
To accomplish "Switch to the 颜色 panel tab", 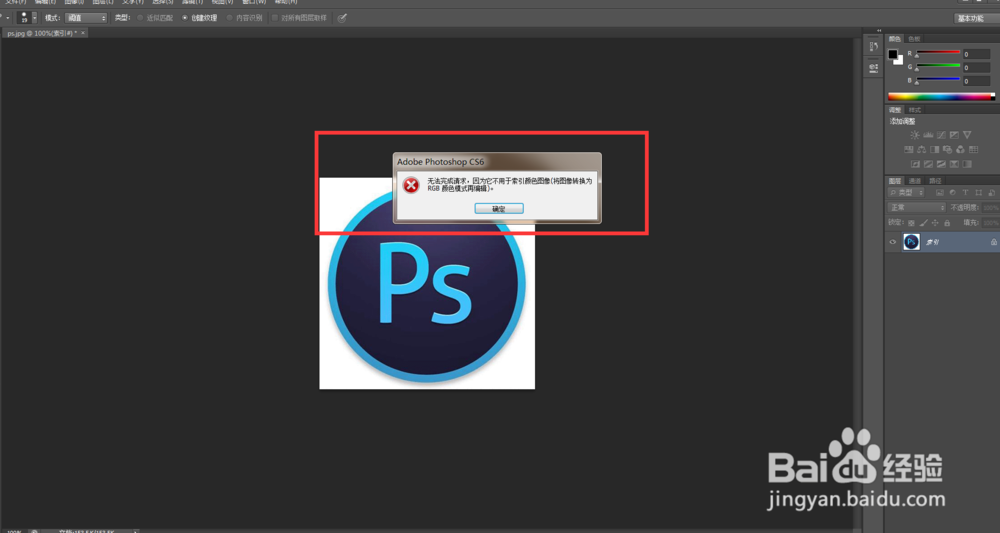I will click(x=895, y=39).
